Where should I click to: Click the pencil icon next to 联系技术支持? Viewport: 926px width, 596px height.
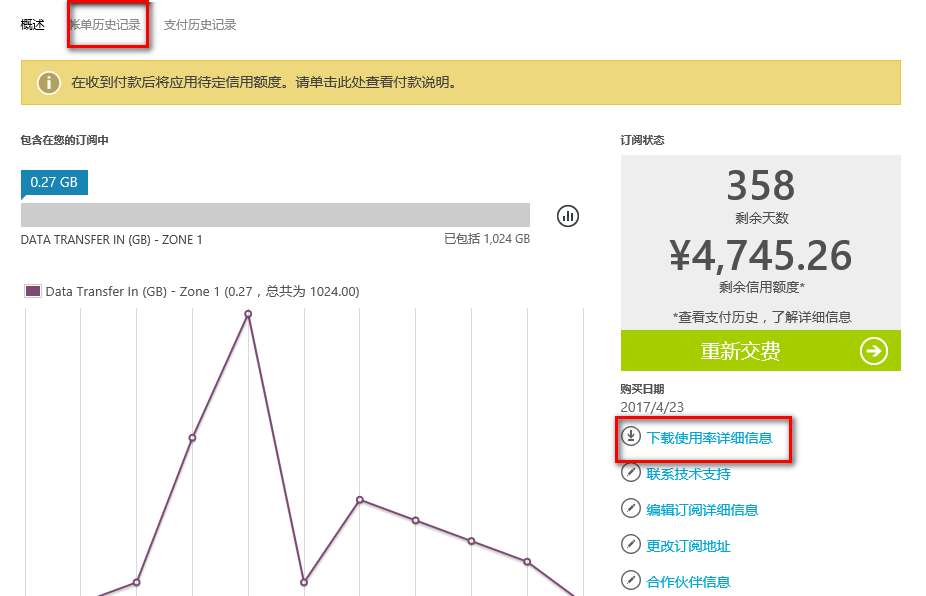(631, 473)
